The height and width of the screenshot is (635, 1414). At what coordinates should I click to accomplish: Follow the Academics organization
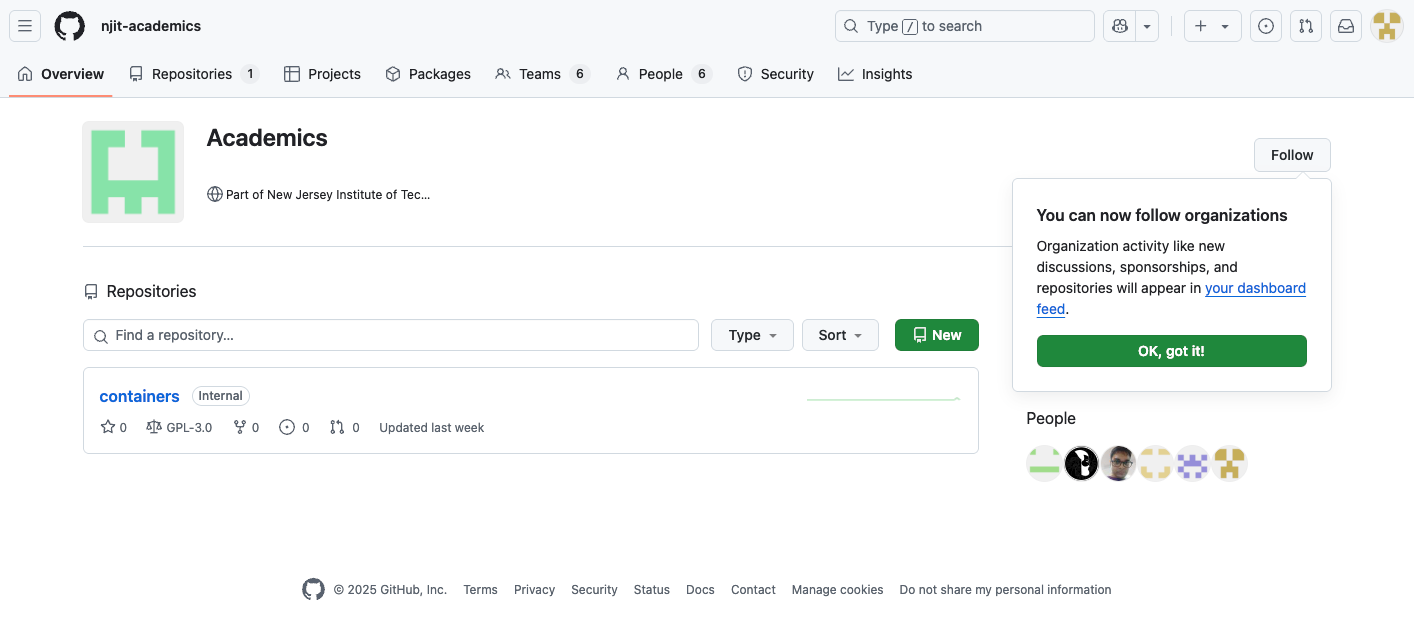coord(1292,155)
